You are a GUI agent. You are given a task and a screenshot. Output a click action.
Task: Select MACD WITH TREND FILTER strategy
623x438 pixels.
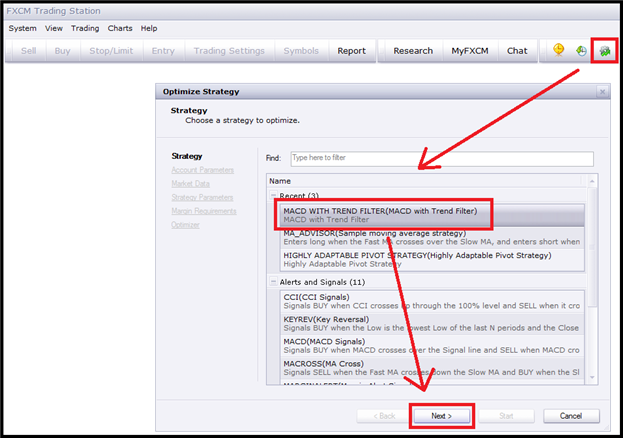tap(432, 215)
